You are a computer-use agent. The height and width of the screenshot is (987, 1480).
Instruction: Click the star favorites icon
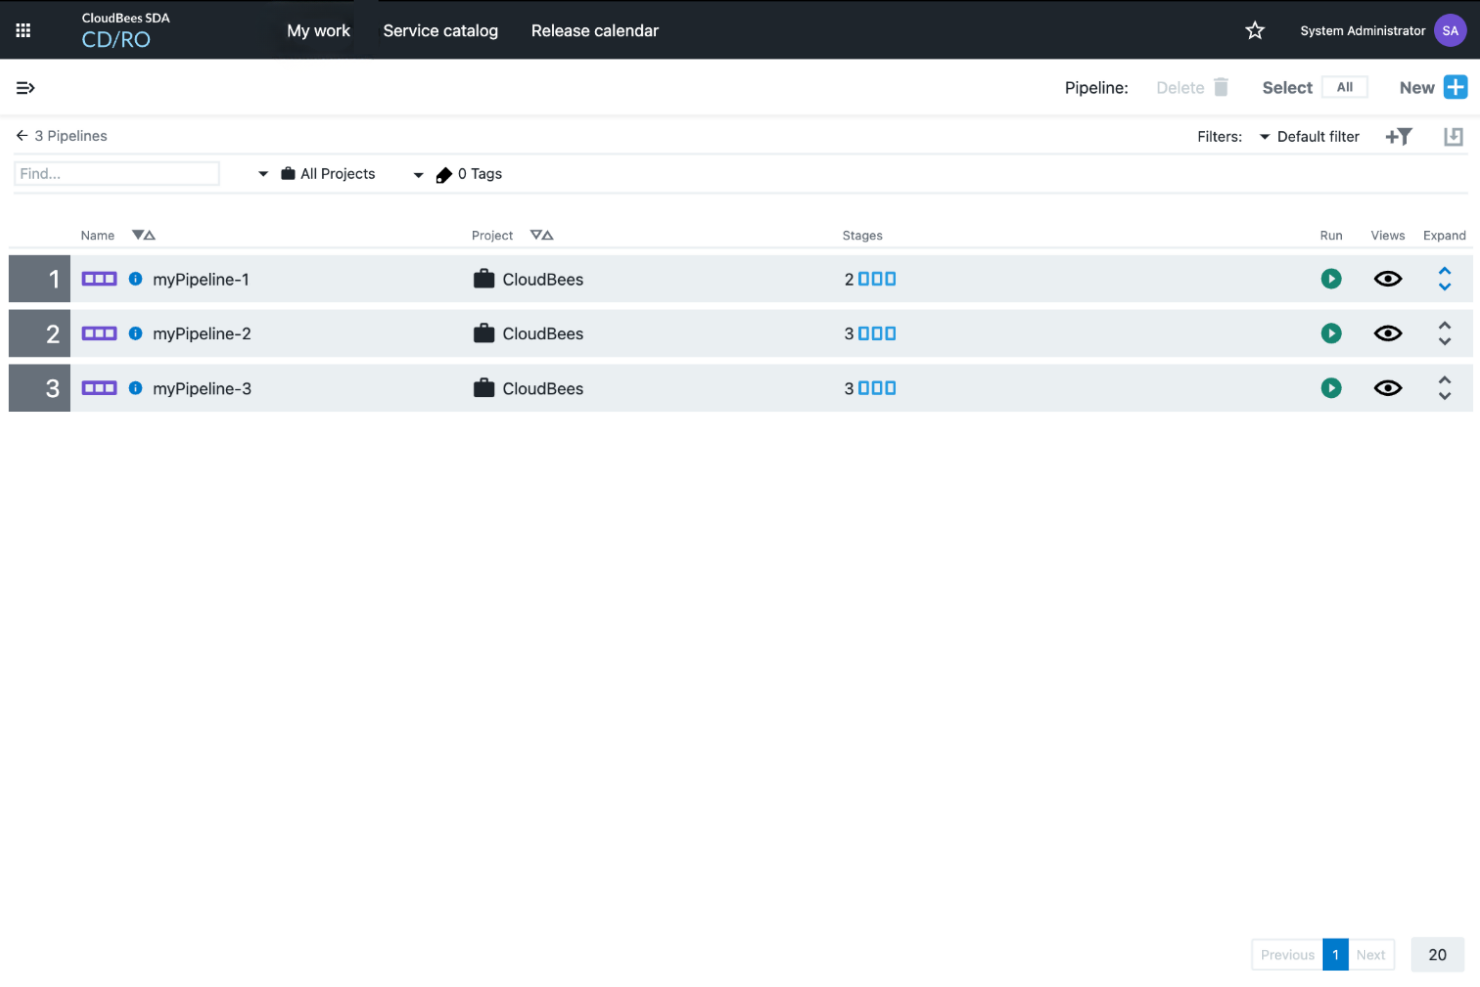coord(1255,30)
